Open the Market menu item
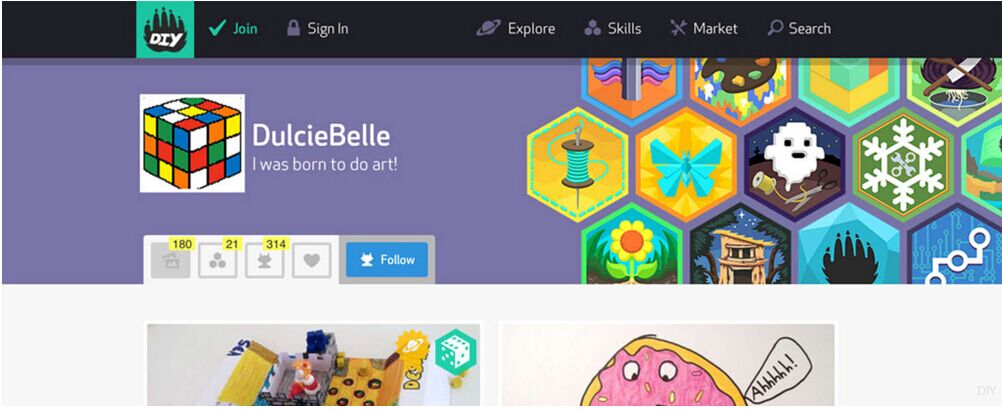 [704, 29]
